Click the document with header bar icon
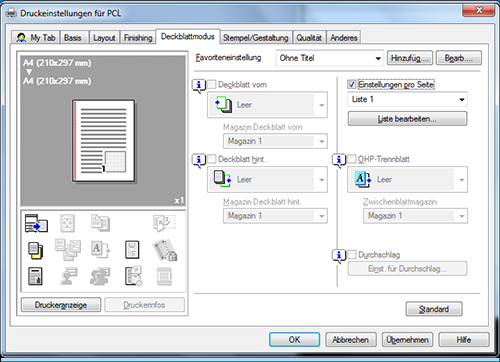Image resolution: width=500 pixels, height=362 pixels. [35, 276]
